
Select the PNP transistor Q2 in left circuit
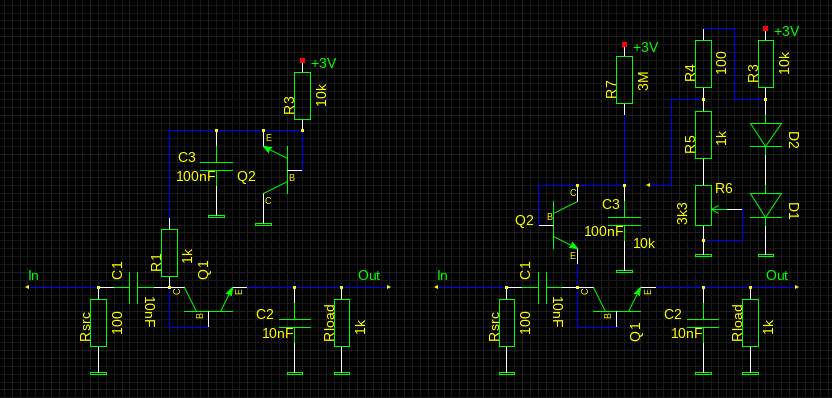pyautogui.click(x=280, y=170)
